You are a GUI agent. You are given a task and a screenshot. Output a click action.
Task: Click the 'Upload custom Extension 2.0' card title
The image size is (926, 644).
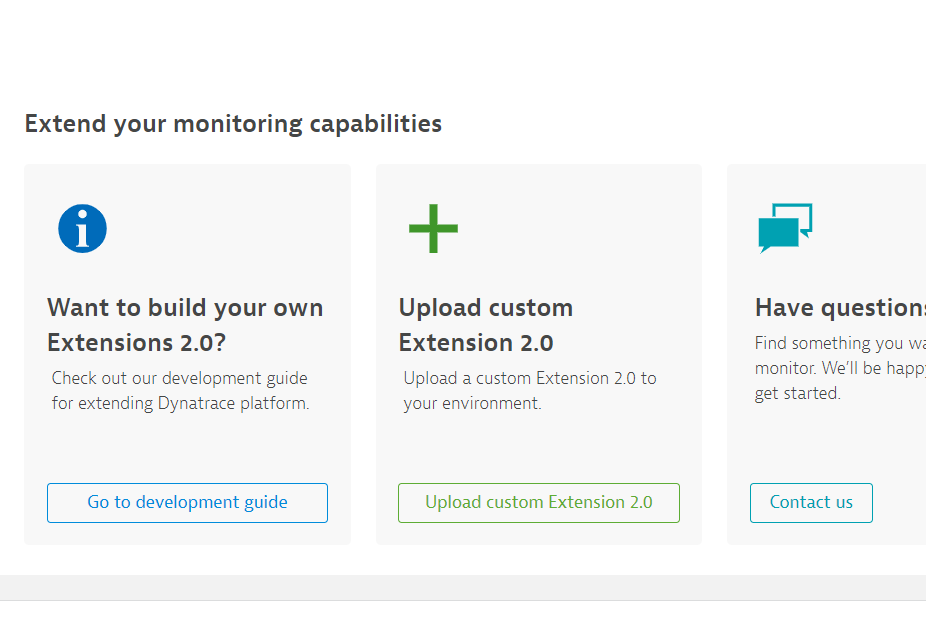click(x=486, y=325)
